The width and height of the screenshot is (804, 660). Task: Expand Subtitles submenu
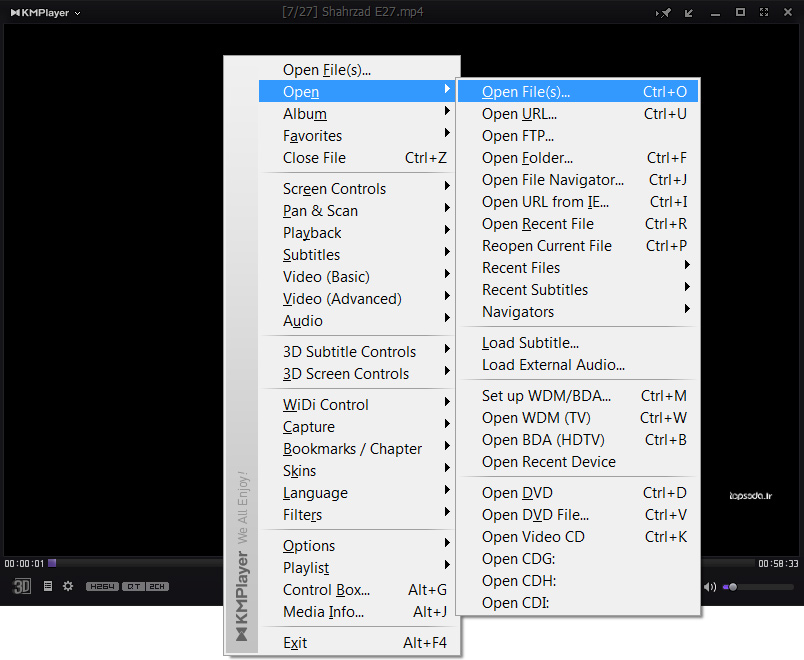point(358,255)
